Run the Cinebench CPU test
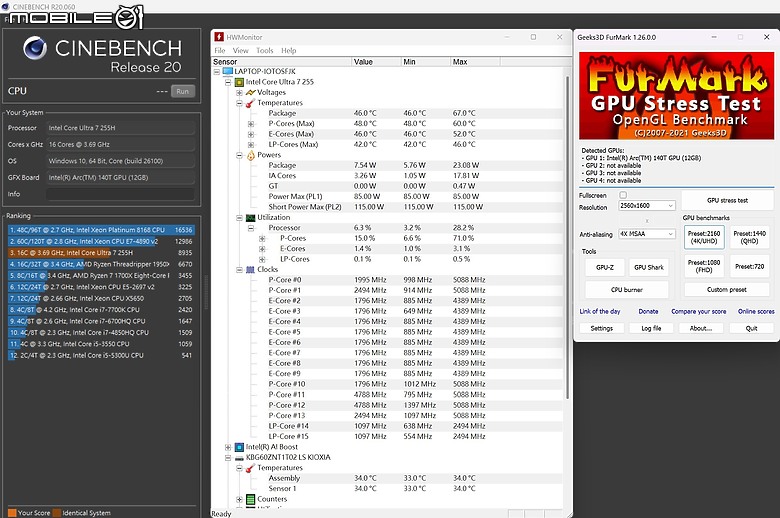 point(183,91)
